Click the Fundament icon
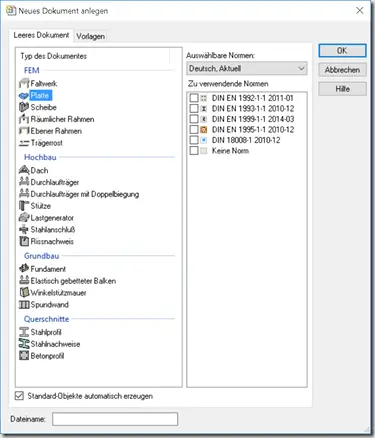Viewport: 375px width, 438px height. point(24,269)
